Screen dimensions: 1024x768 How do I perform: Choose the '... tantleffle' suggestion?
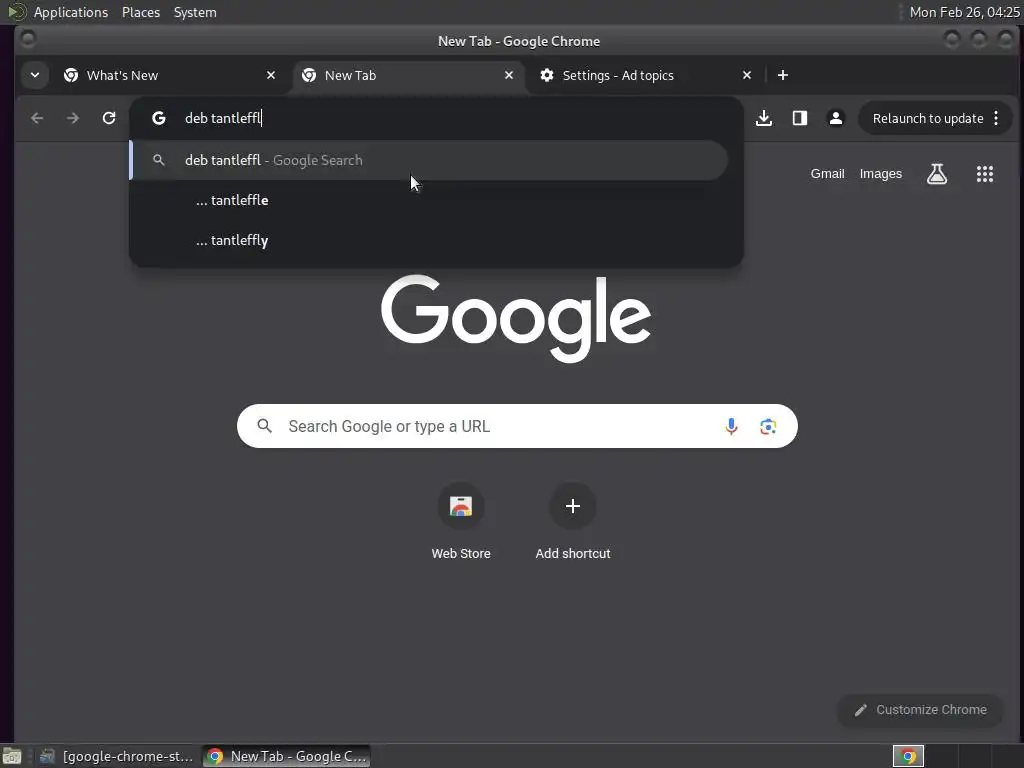(x=428, y=200)
